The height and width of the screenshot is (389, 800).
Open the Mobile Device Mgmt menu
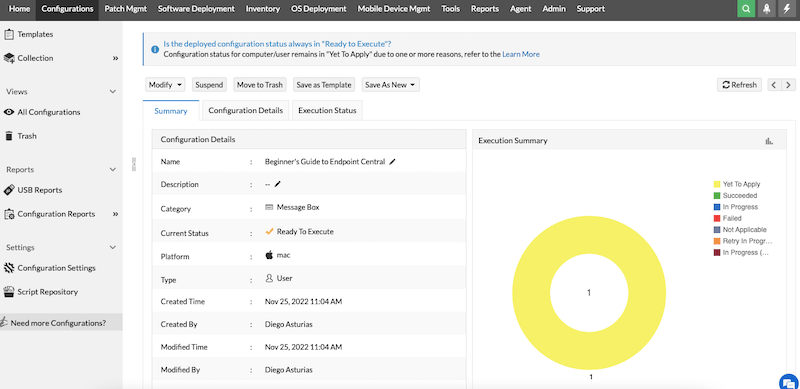tap(393, 9)
